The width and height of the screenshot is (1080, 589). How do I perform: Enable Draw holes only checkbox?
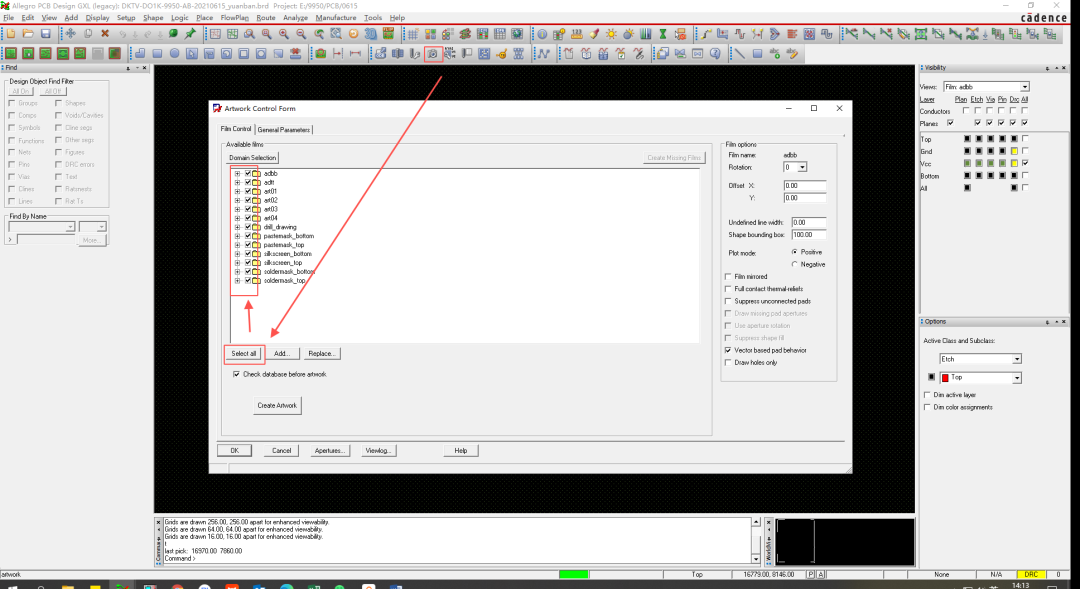pyautogui.click(x=728, y=362)
